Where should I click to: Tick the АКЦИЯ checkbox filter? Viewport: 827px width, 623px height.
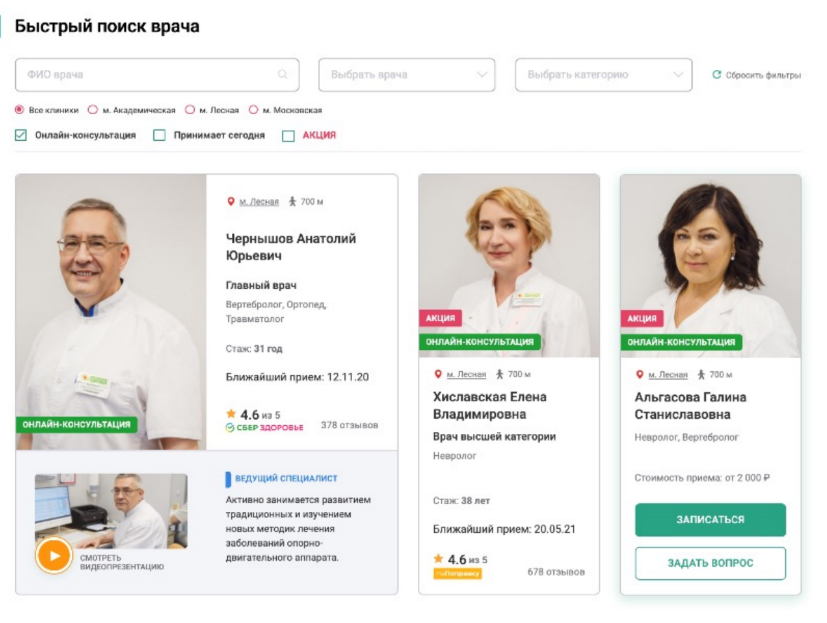click(x=289, y=136)
